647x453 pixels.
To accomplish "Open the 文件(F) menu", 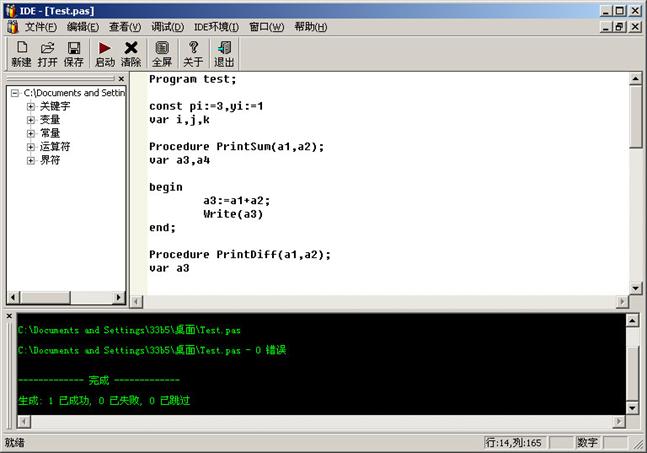I will (x=41, y=27).
